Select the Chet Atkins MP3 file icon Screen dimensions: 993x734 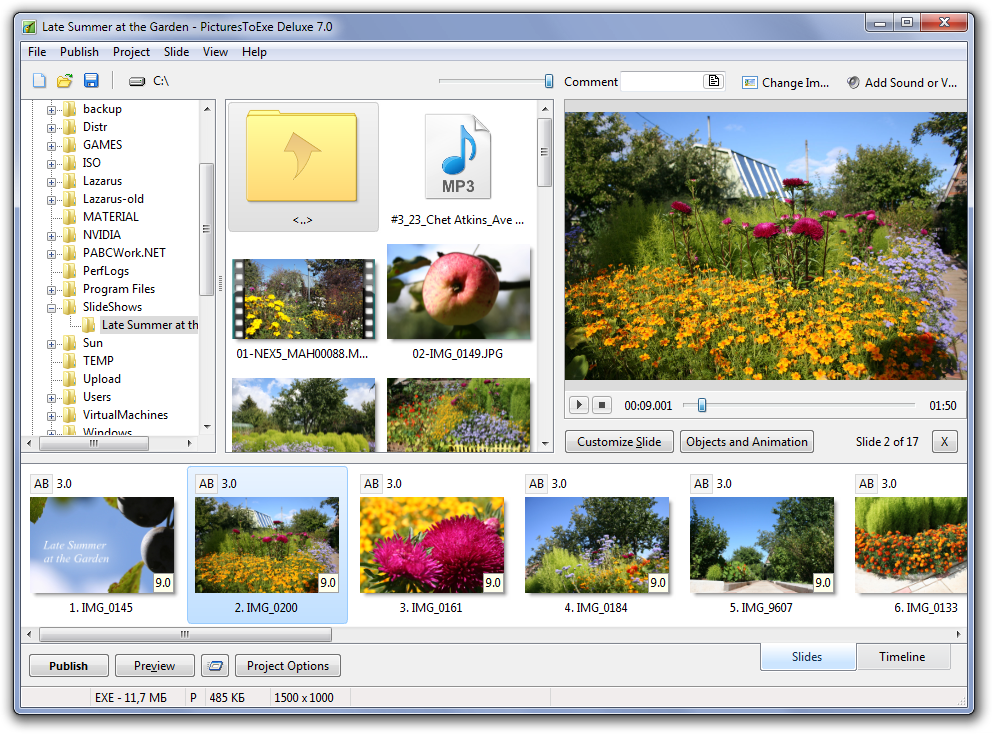click(x=458, y=156)
